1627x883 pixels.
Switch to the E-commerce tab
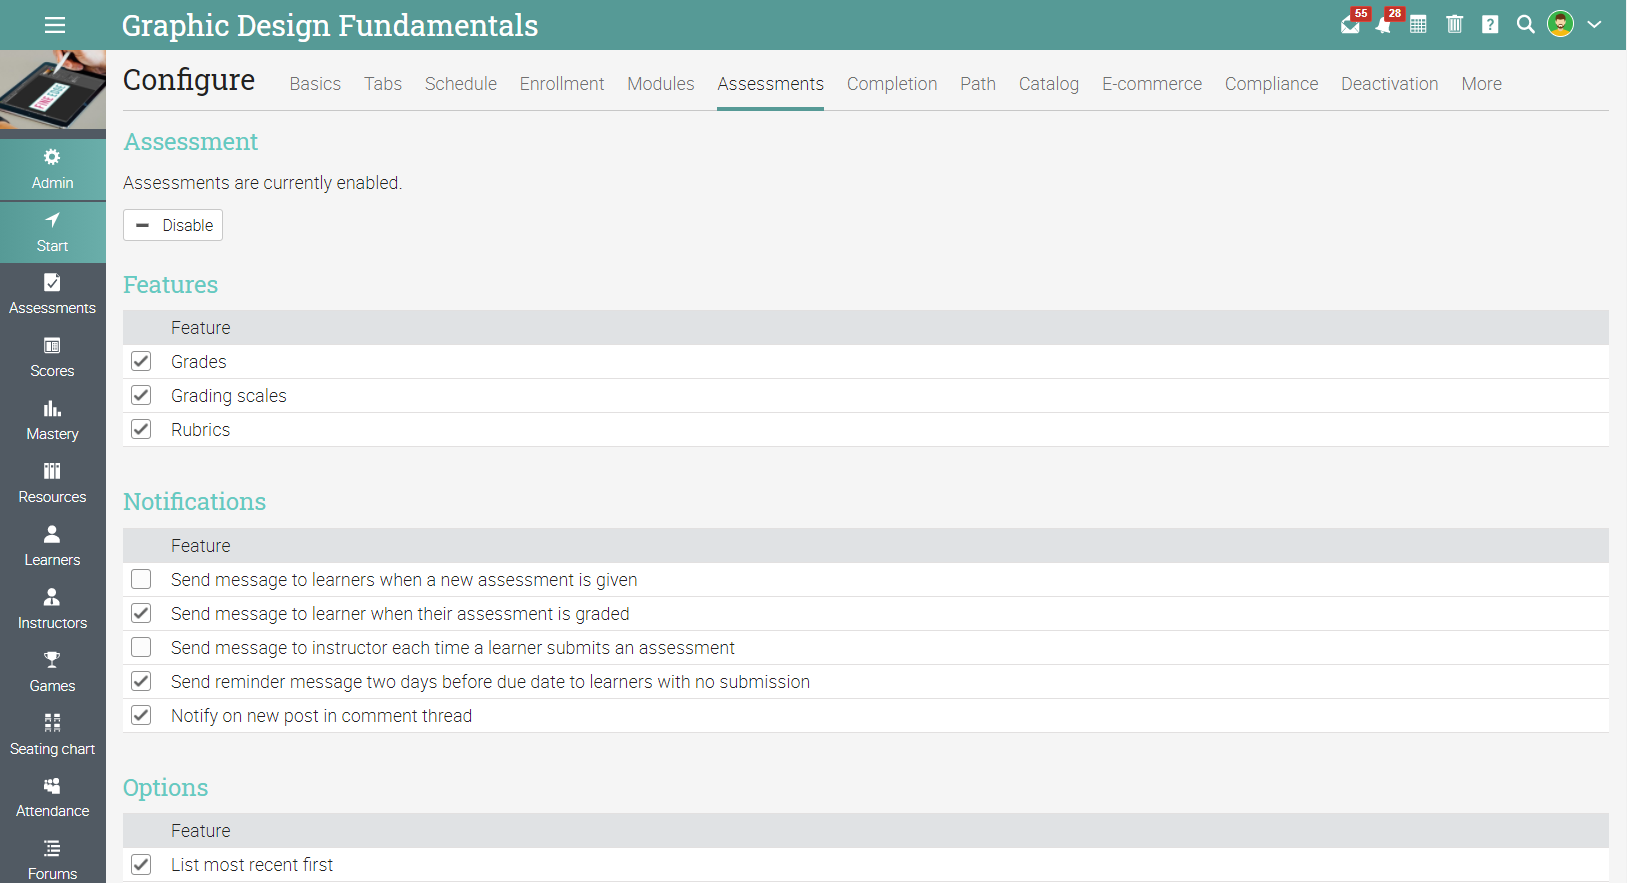pos(1152,84)
